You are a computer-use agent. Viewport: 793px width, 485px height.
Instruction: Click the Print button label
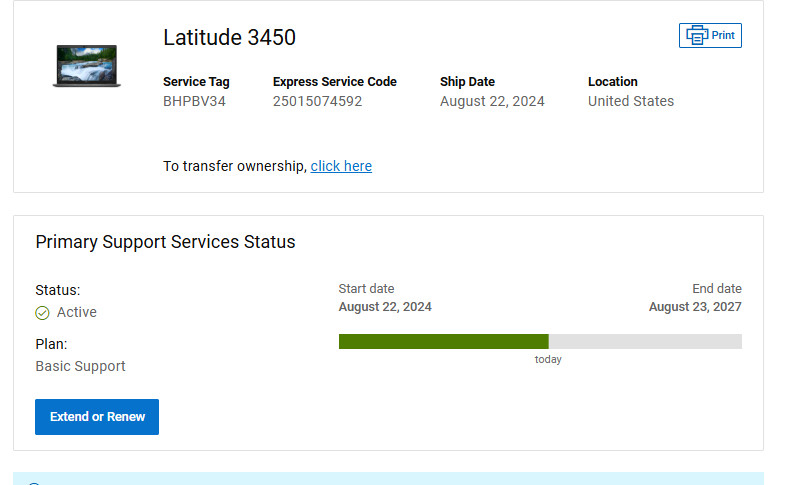pyautogui.click(x=723, y=35)
